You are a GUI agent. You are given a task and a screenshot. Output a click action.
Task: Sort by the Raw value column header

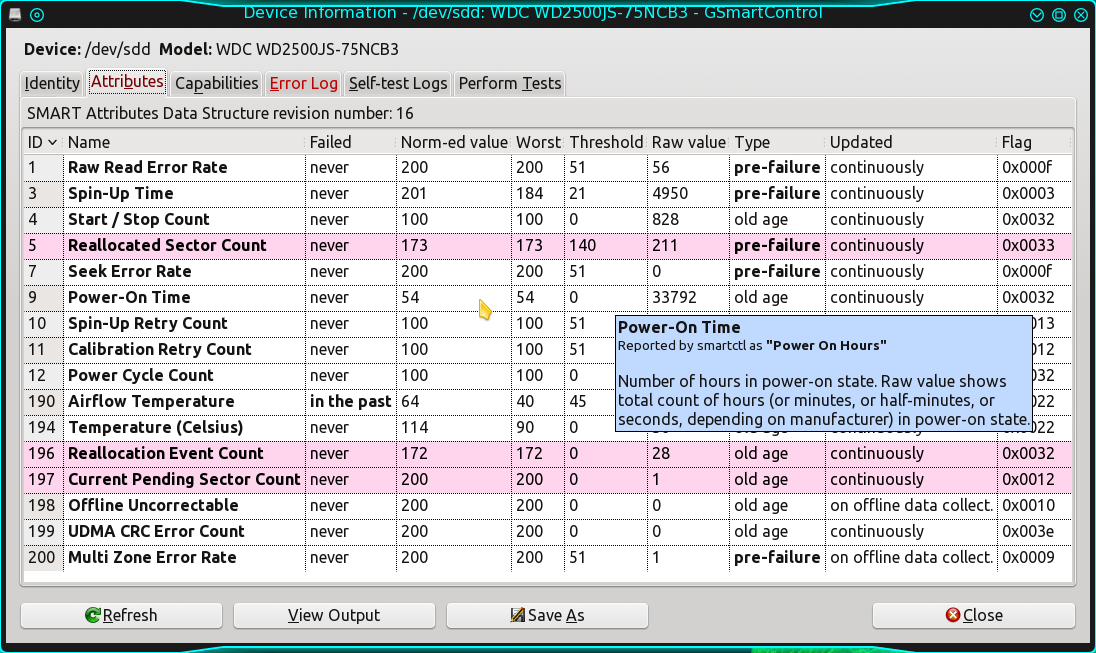click(x=688, y=142)
